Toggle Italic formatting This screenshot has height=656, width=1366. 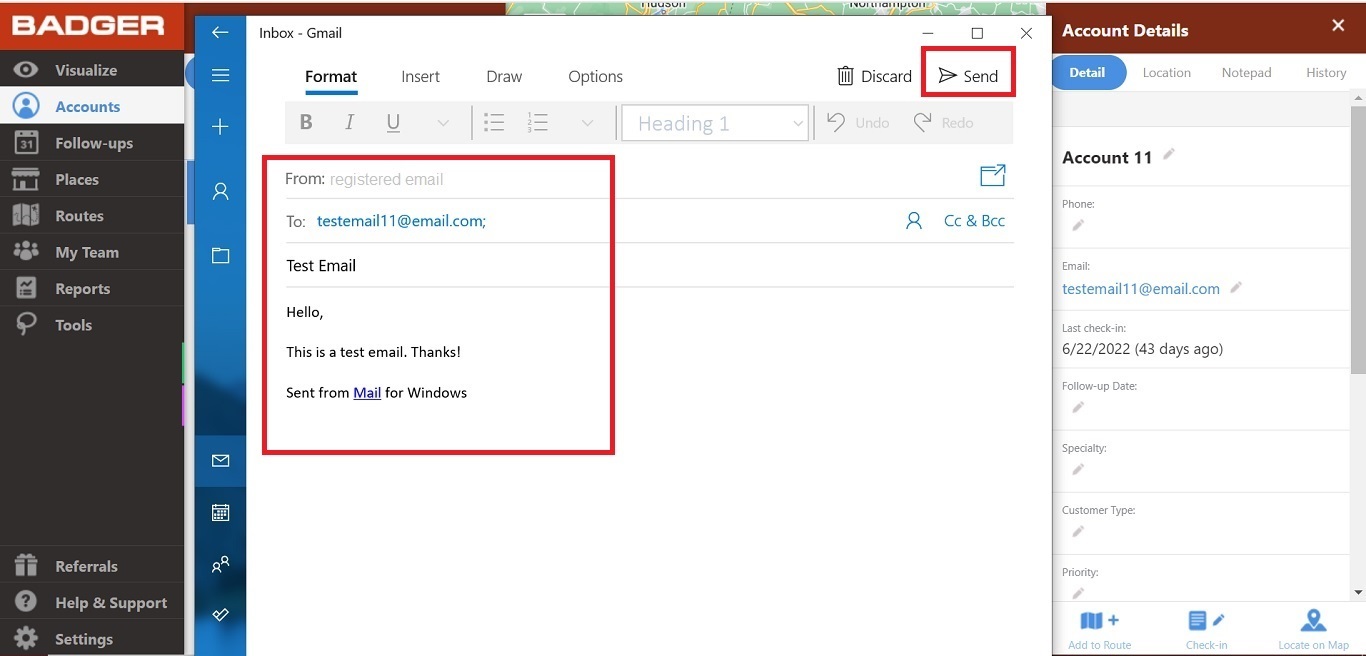pyautogui.click(x=349, y=122)
